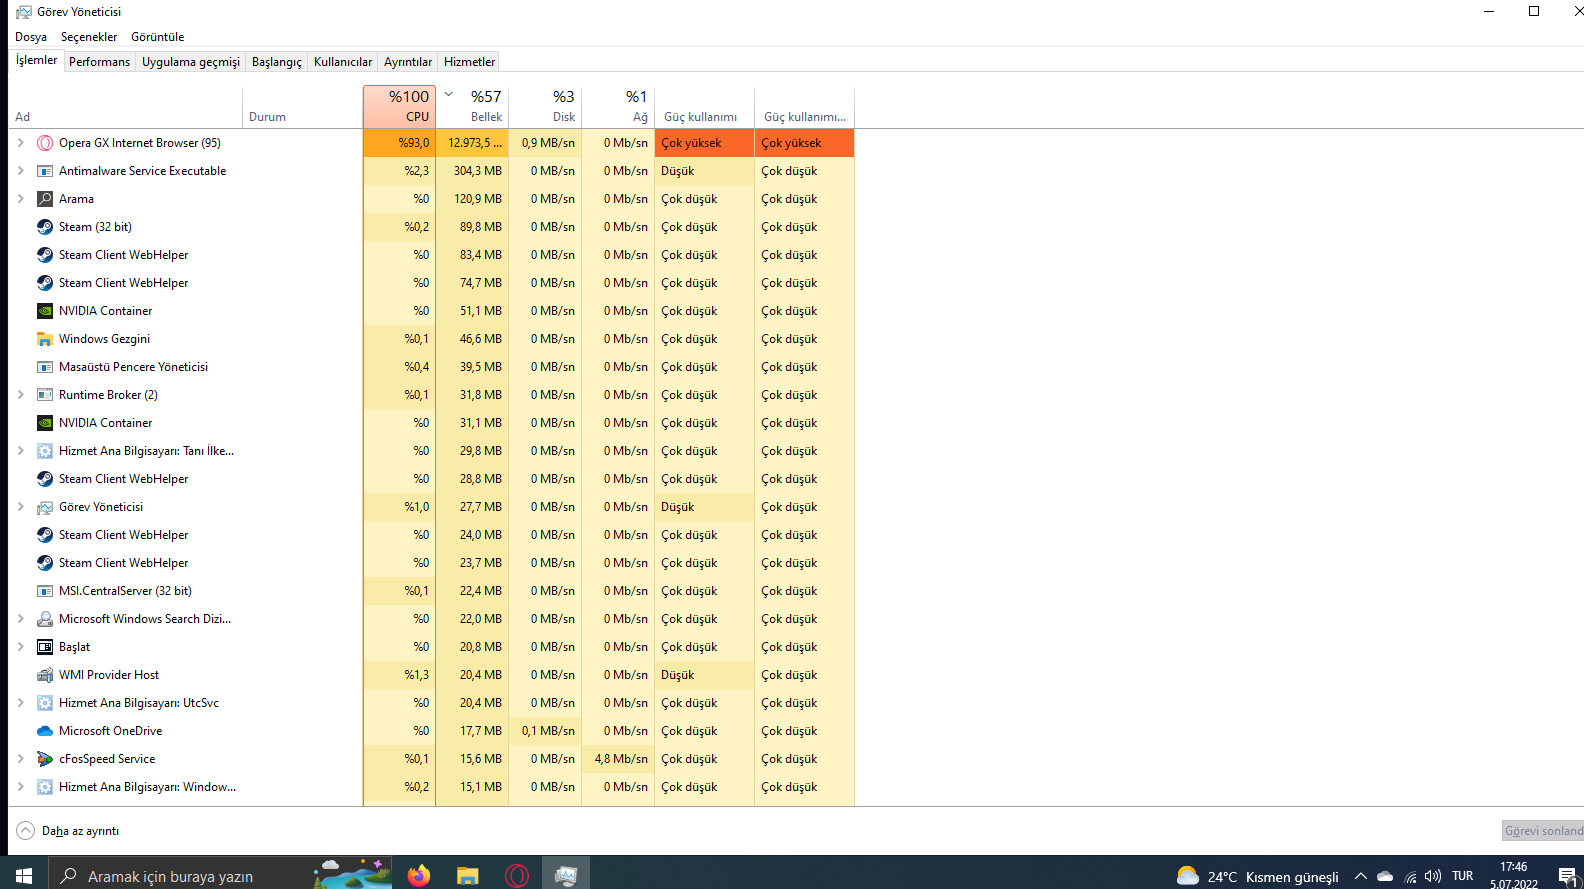Switch to the Başlangıç tab
Viewport: 1584px width, 889px height.
pos(277,62)
